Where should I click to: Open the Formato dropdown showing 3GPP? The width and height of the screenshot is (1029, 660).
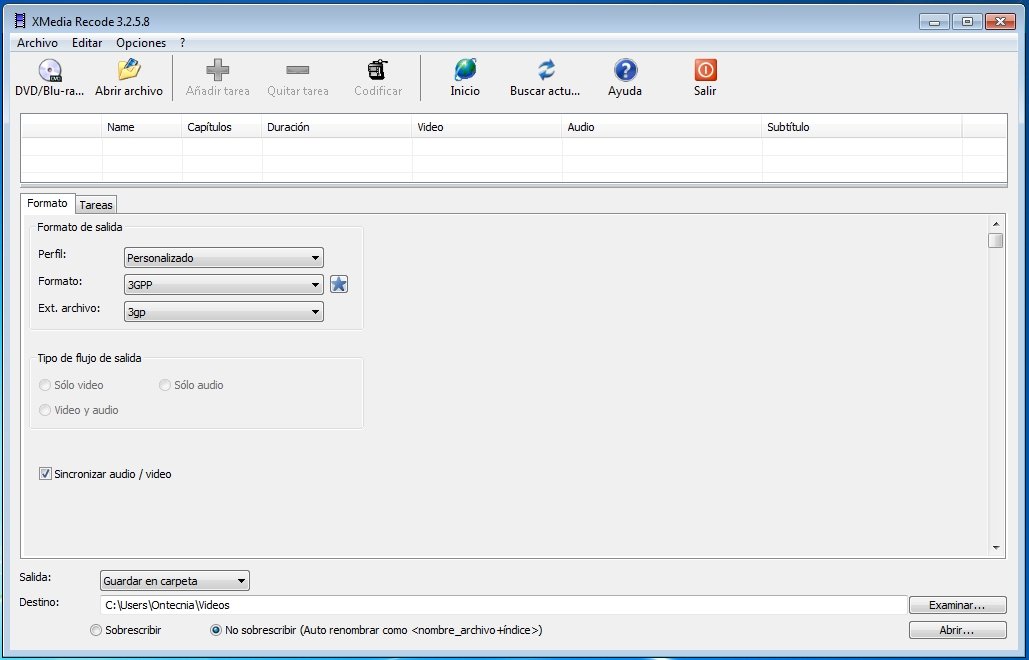tap(224, 285)
